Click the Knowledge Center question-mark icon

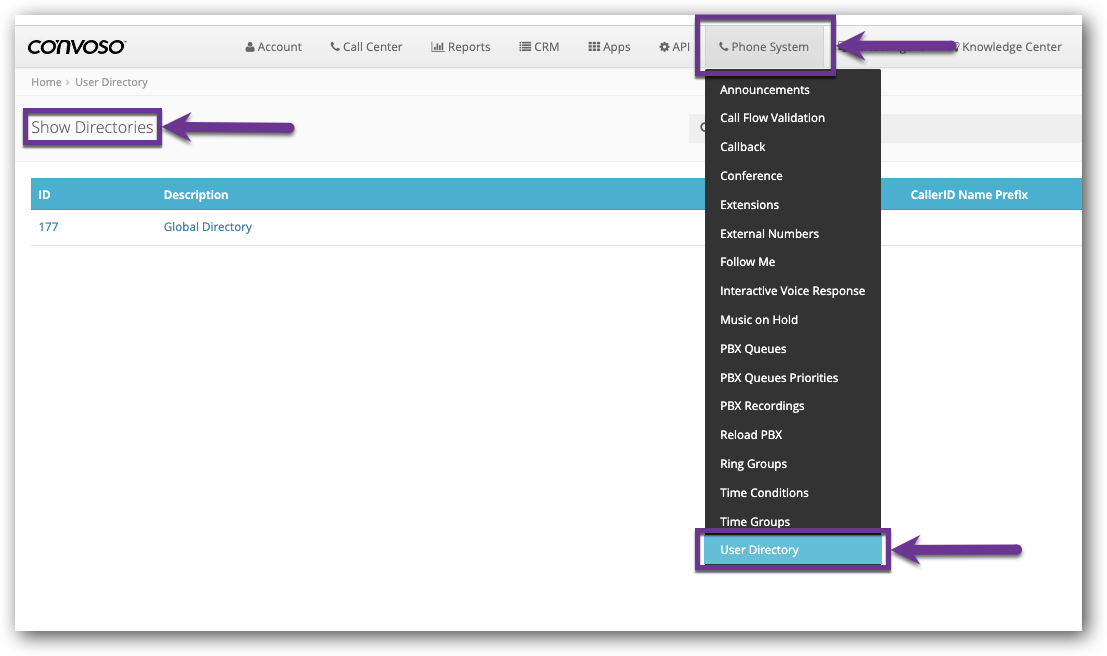coord(955,46)
